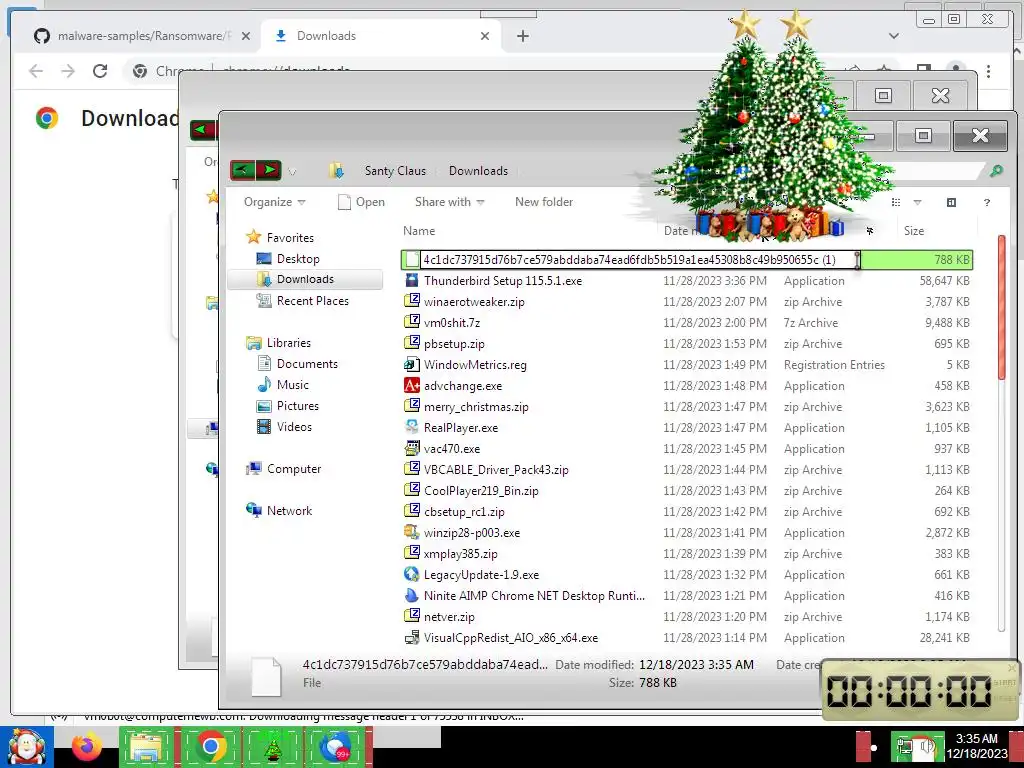Click the volume speaker tray icon
1024x768 pixels.
click(x=926, y=746)
